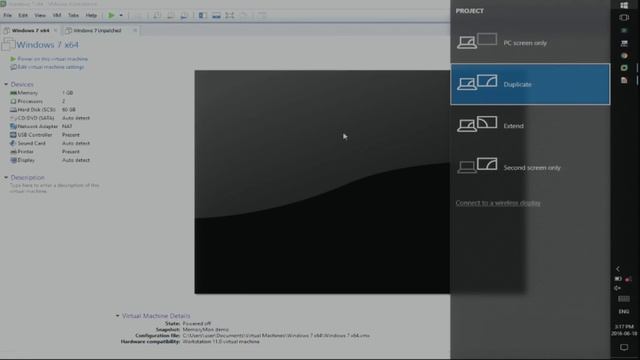Click the revert snapshot toolbar icon
The height and width of the screenshot is (360, 640).
(x=171, y=16)
